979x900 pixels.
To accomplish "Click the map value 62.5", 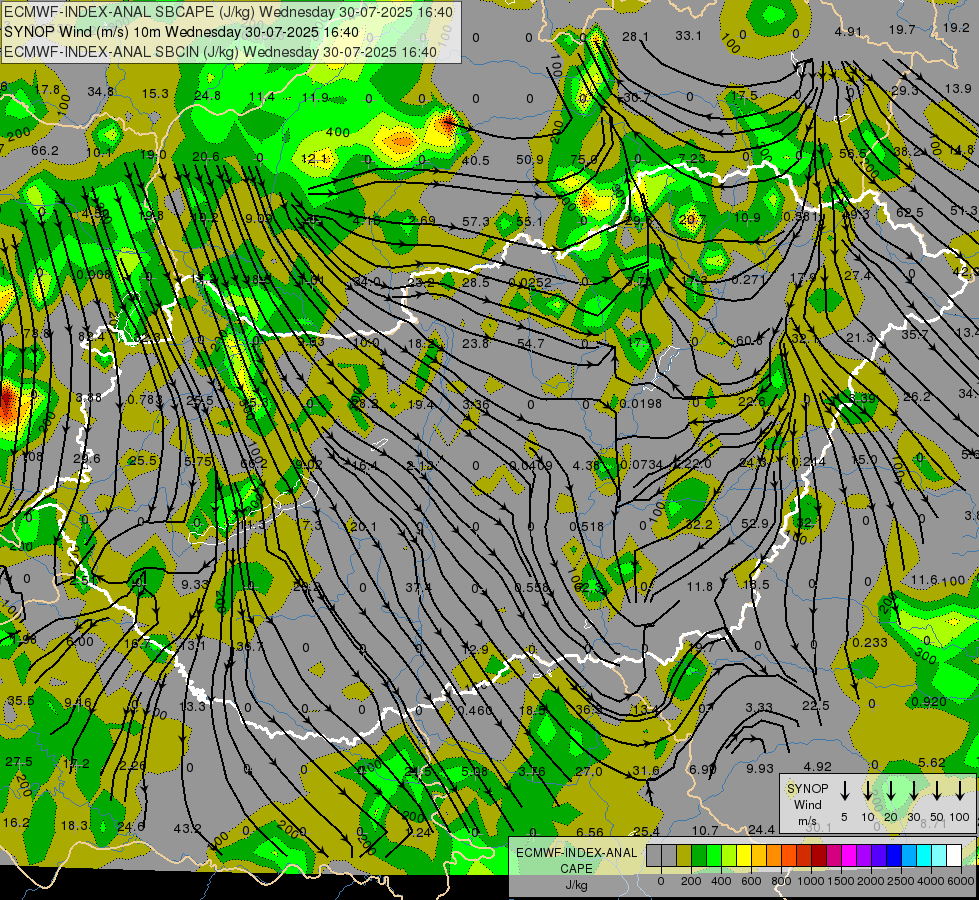I will click(x=910, y=212).
